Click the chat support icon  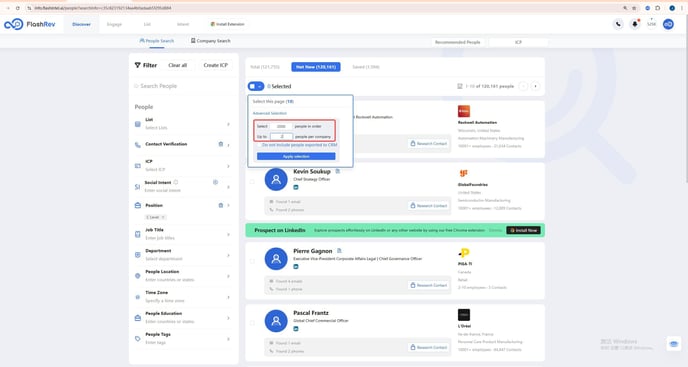coord(674,343)
